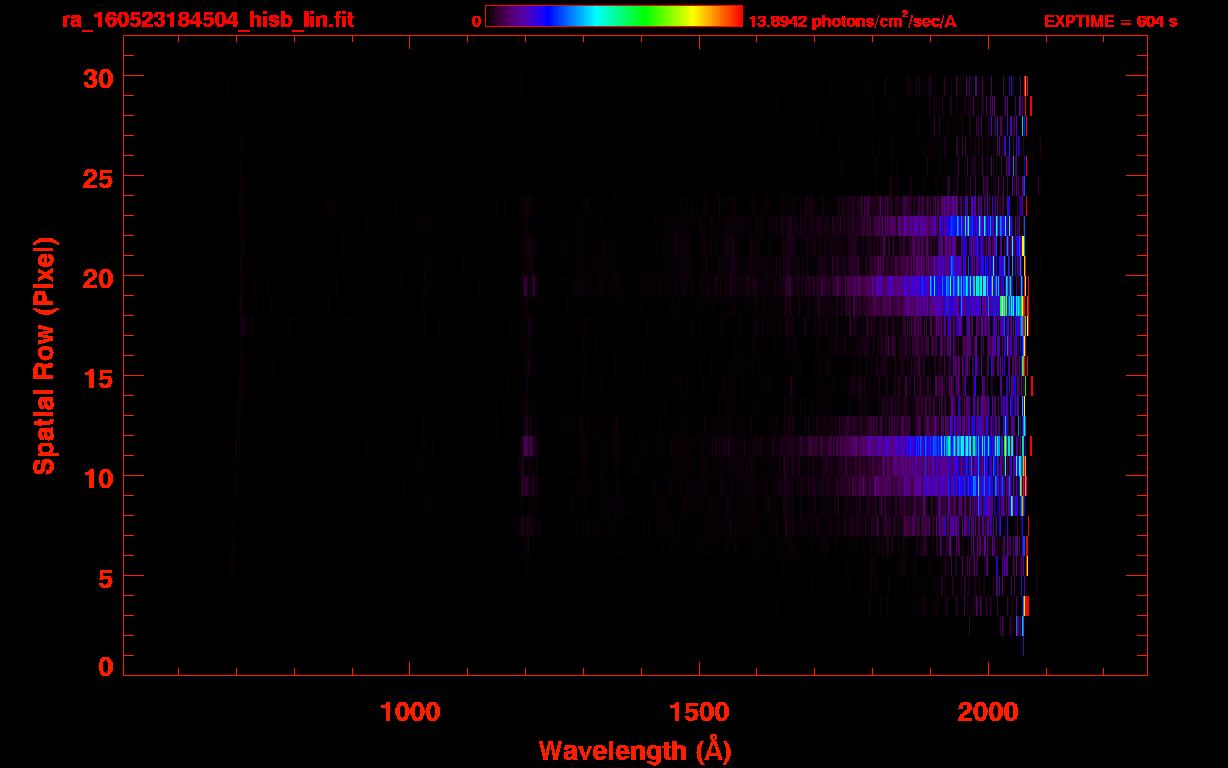This screenshot has width=1228, height=768.
Task: Click the filename ra_160523184504_hisb_lin.fit
Action: tap(207, 20)
